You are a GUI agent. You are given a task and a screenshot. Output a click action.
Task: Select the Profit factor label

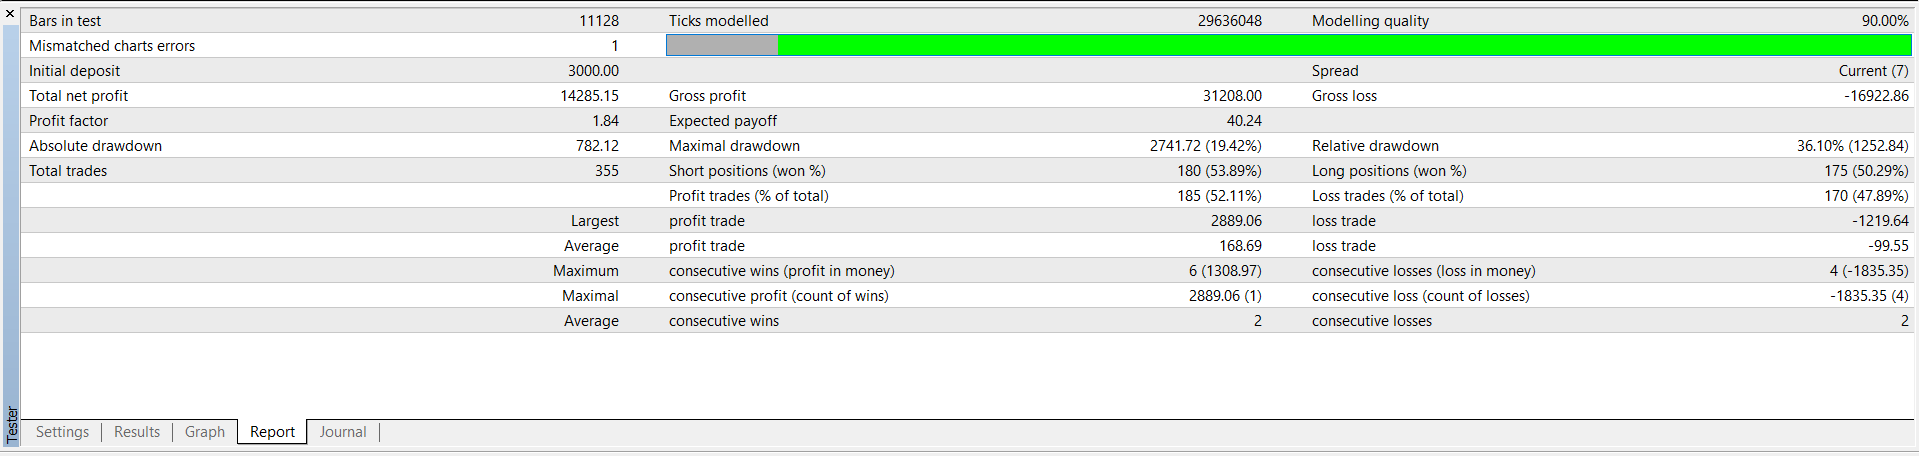(69, 121)
